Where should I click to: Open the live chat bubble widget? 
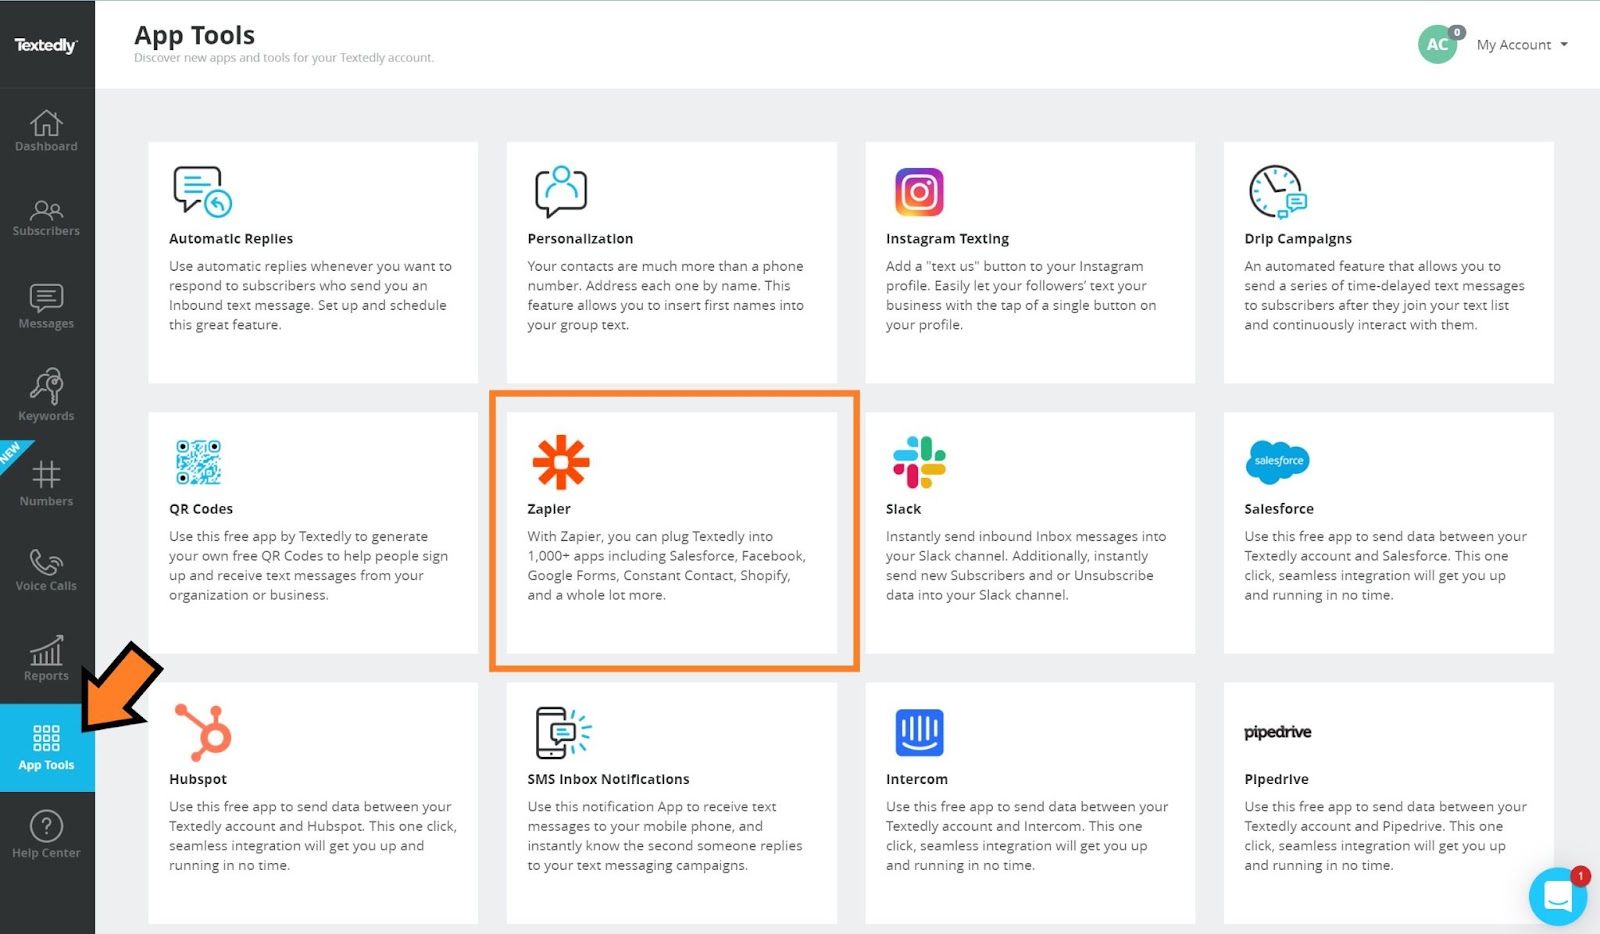1558,896
